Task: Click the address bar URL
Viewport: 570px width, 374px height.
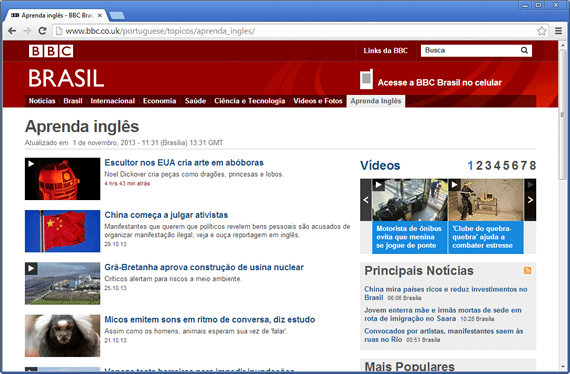Action: pyautogui.click(x=160, y=31)
